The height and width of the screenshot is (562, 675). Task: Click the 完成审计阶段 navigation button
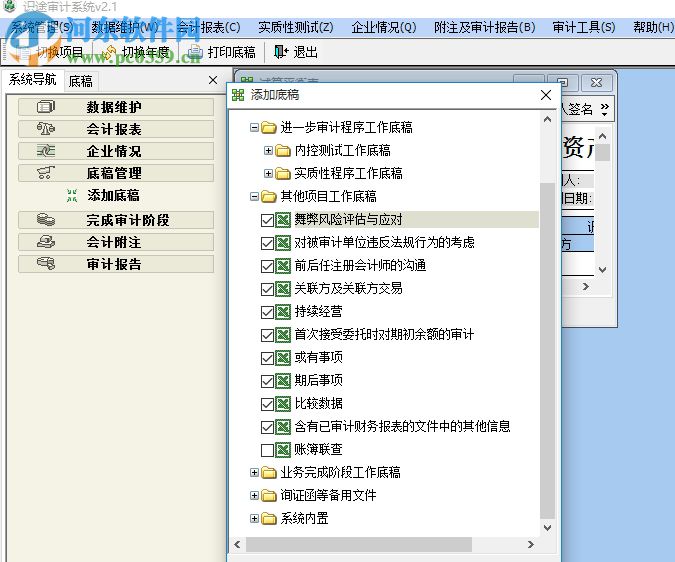click(116, 220)
